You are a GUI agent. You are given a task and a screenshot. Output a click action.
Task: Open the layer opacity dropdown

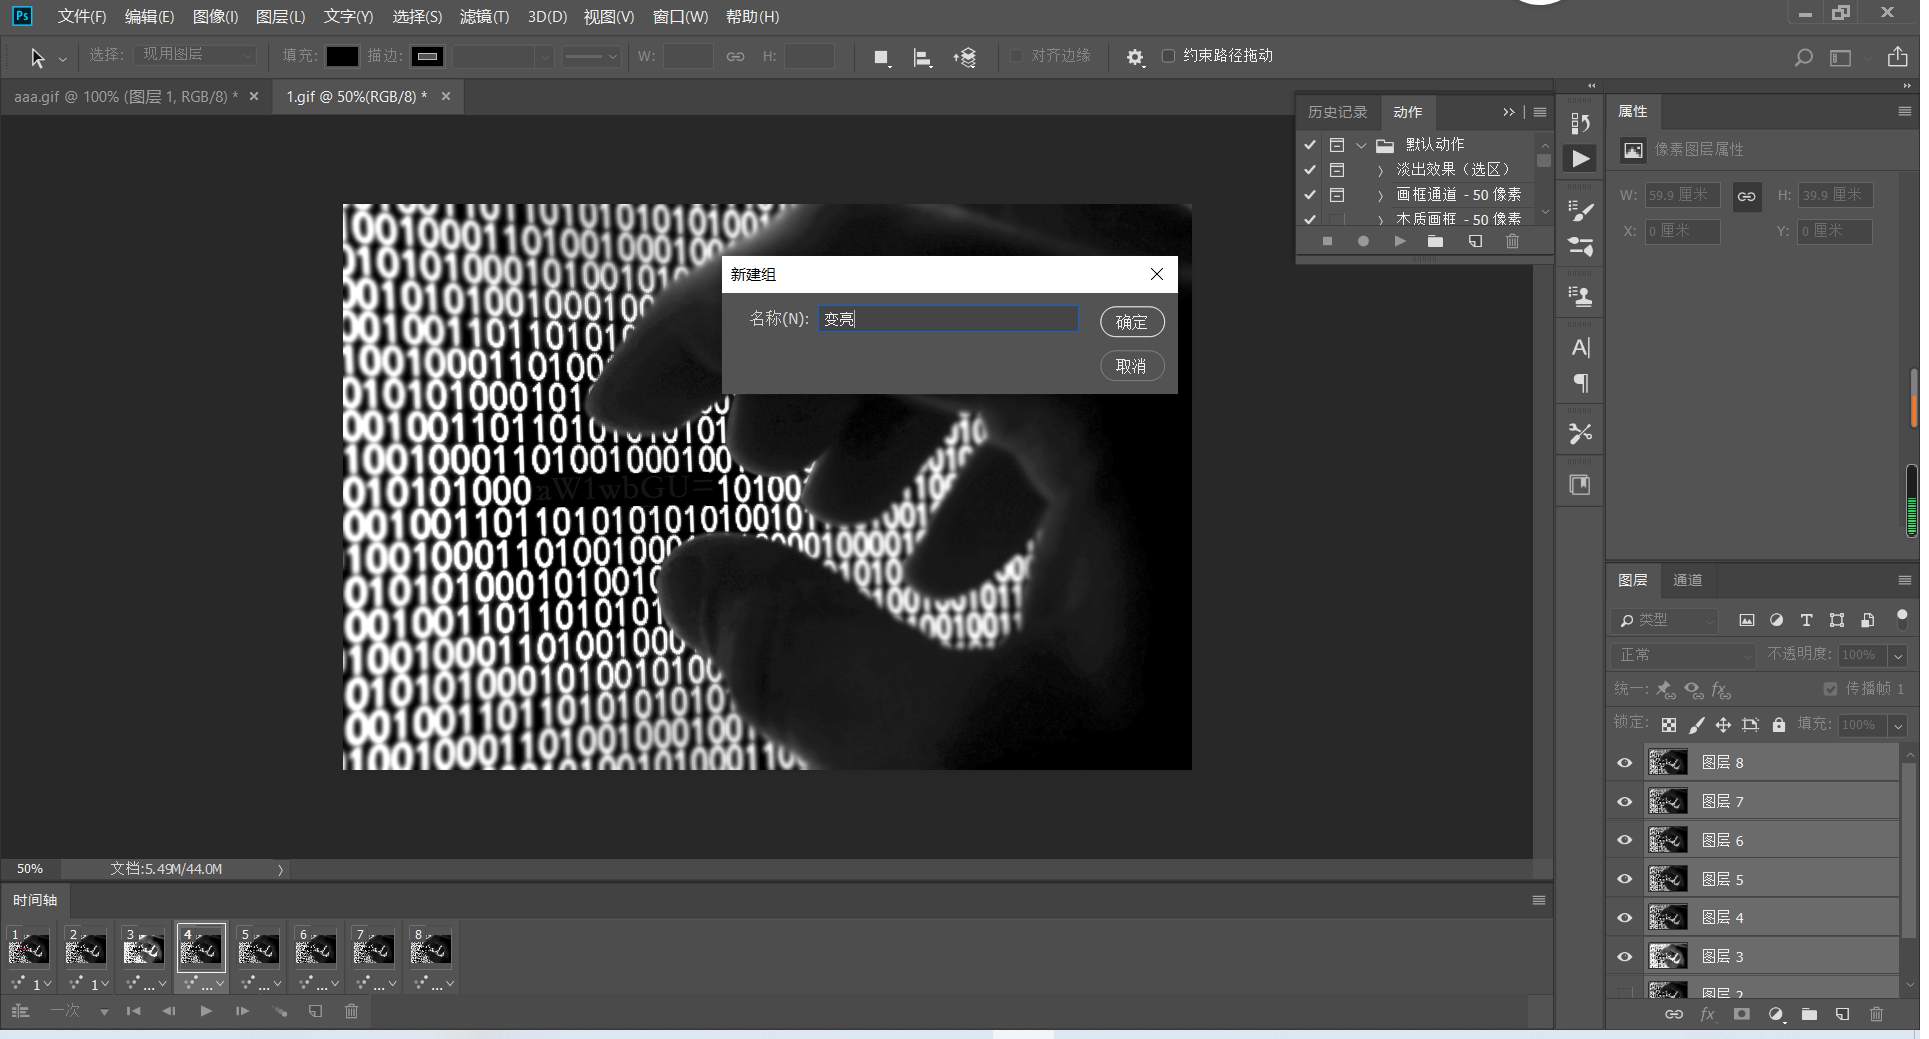click(1897, 655)
